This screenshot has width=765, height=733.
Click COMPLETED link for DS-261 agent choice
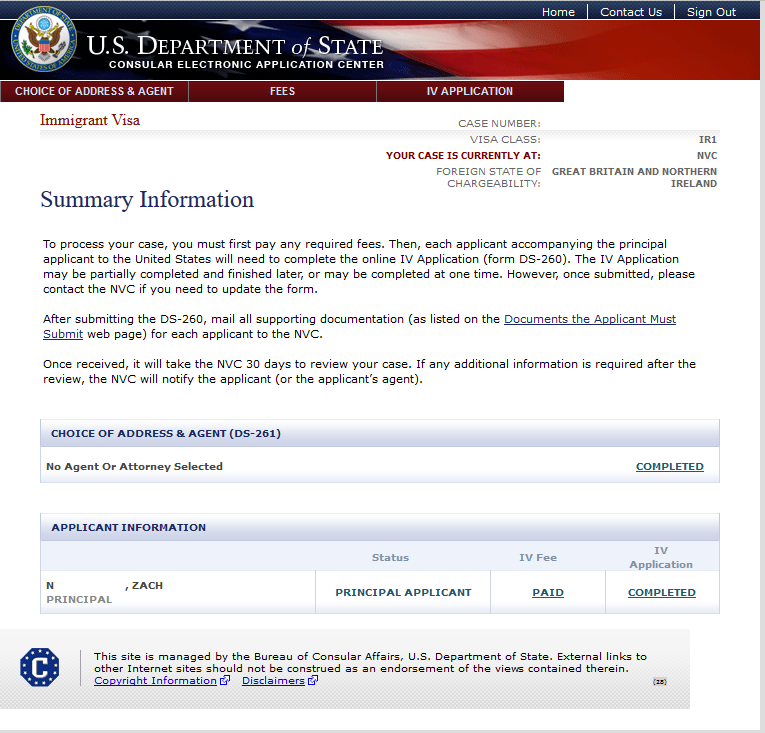(x=669, y=467)
